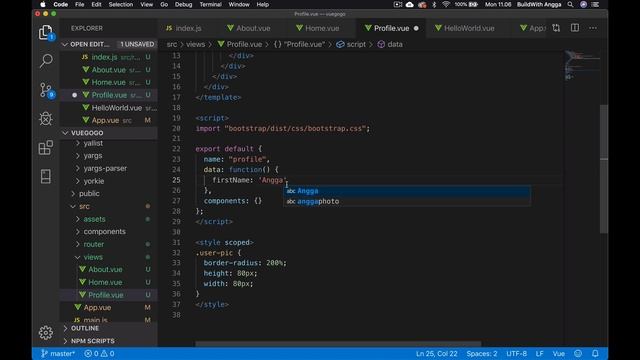Click the 1 UNSAVED badge
640x360 pixels.
pos(137,44)
